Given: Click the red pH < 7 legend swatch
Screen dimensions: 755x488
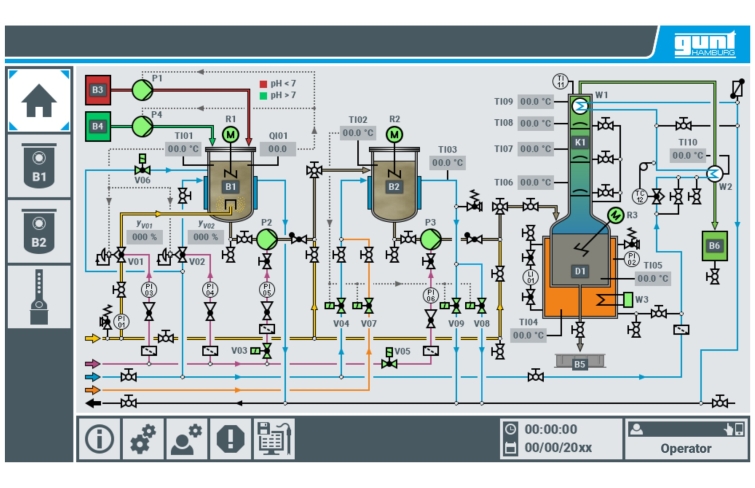Looking at the screenshot, I should pyautogui.click(x=263, y=84).
